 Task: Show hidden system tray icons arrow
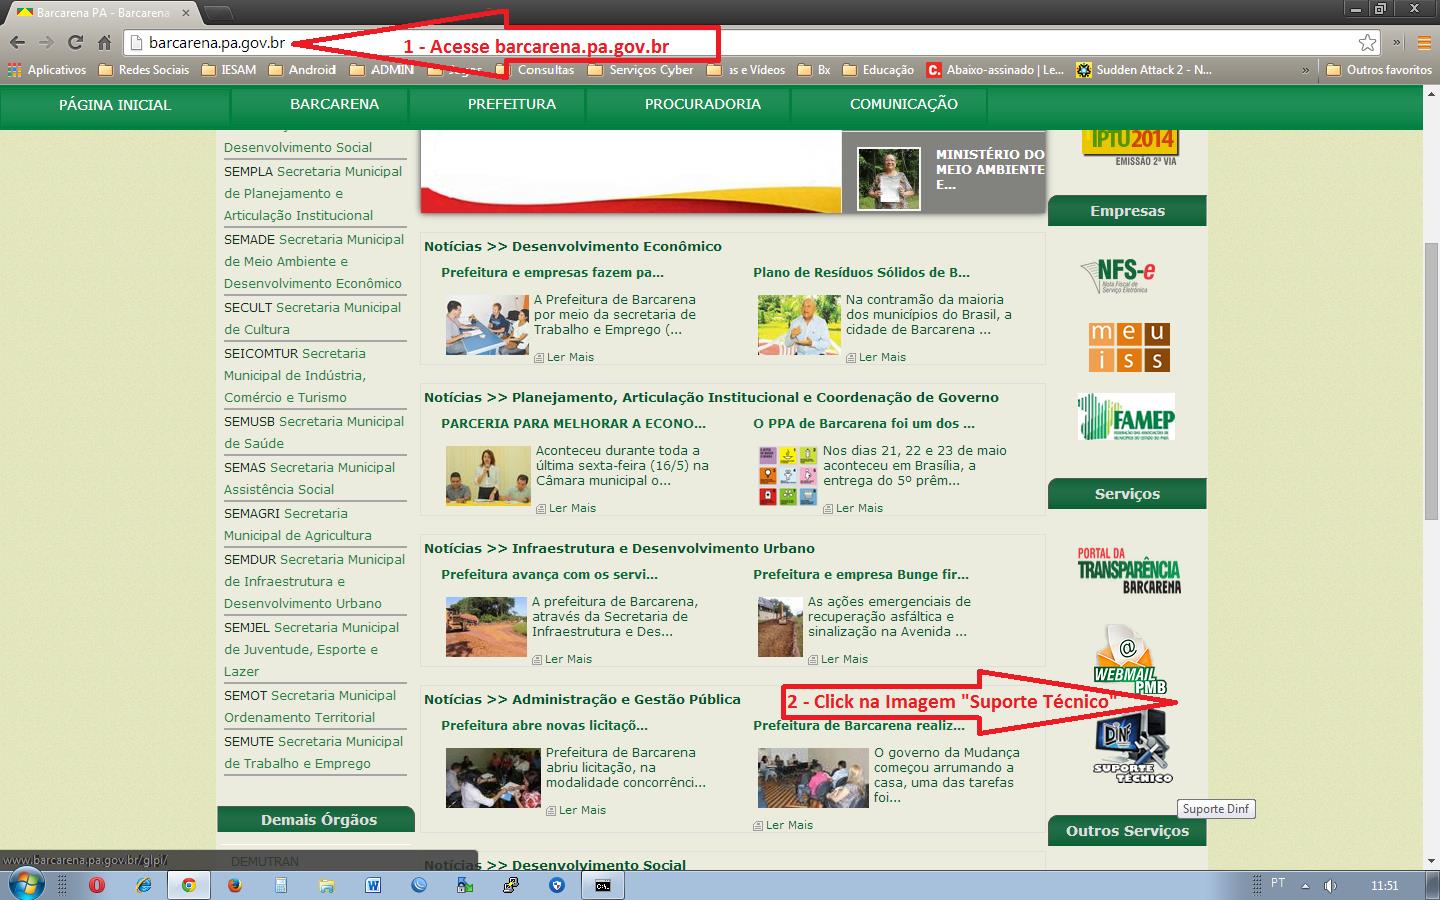tap(1304, 885)
